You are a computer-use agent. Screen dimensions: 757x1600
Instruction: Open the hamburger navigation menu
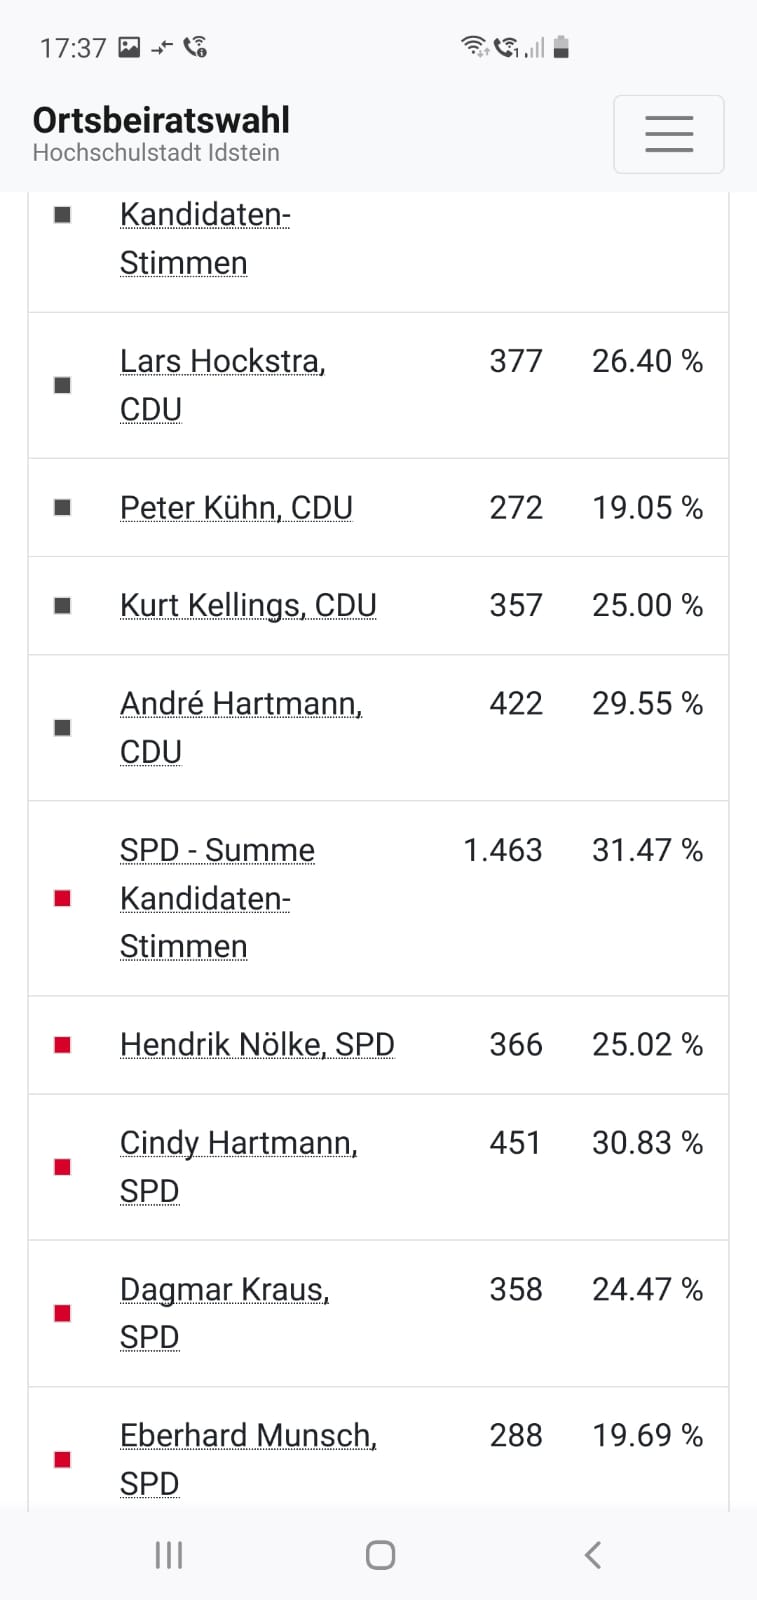[668, 134]
